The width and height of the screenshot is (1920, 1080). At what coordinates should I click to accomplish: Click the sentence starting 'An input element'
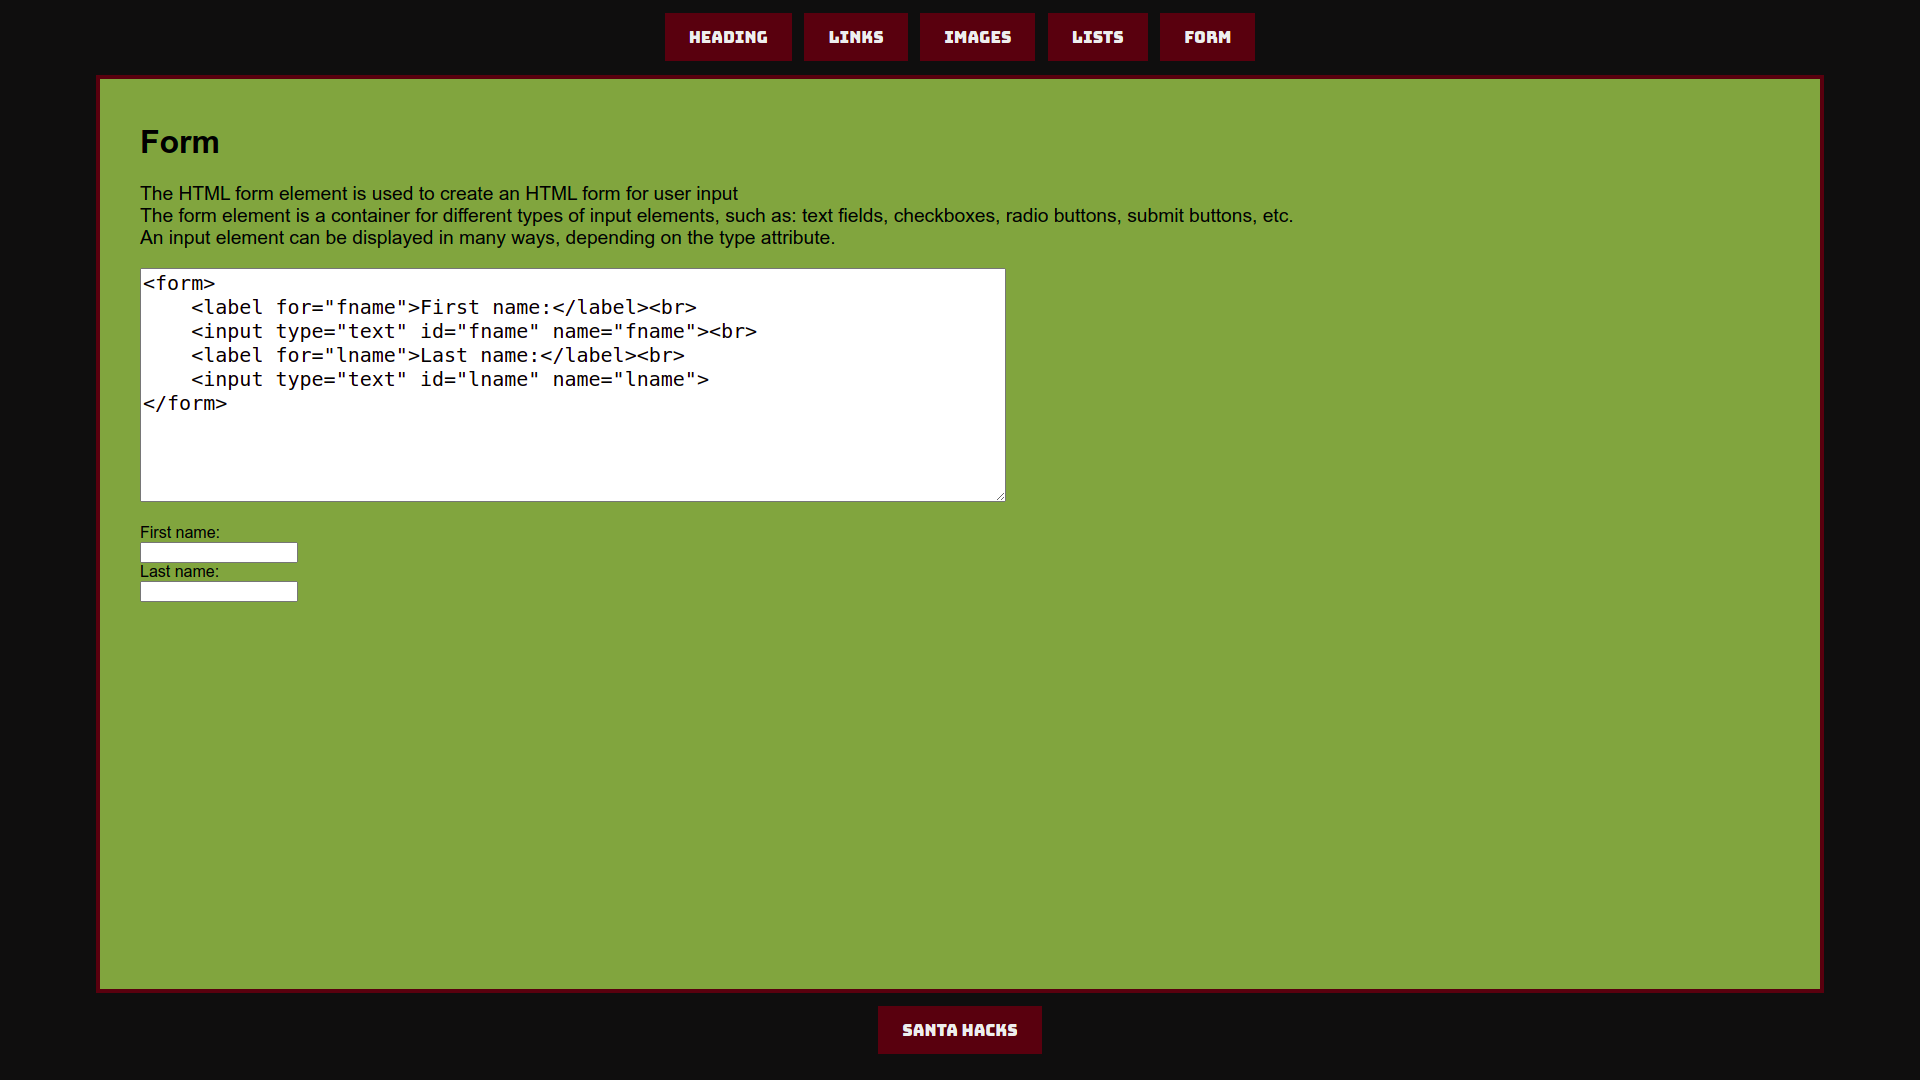point(487,238)
